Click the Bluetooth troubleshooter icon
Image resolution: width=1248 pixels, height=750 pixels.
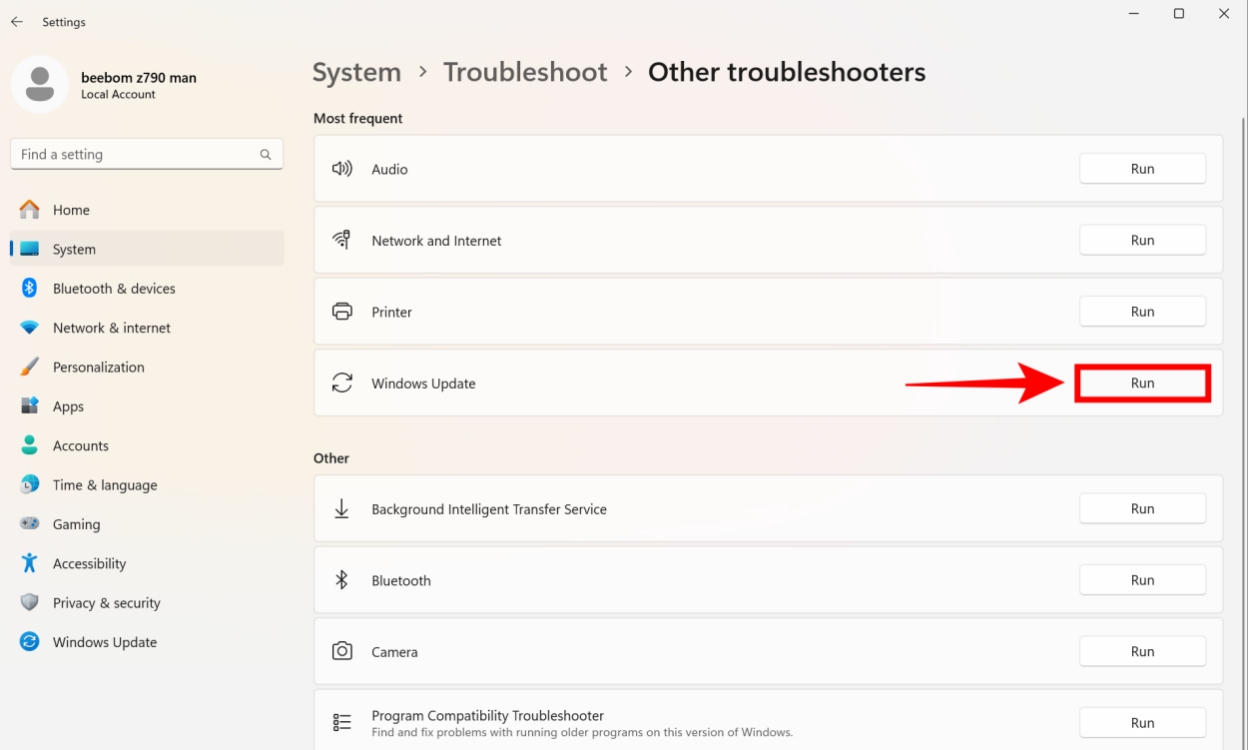pyautogui.click(x=341, y=580)
